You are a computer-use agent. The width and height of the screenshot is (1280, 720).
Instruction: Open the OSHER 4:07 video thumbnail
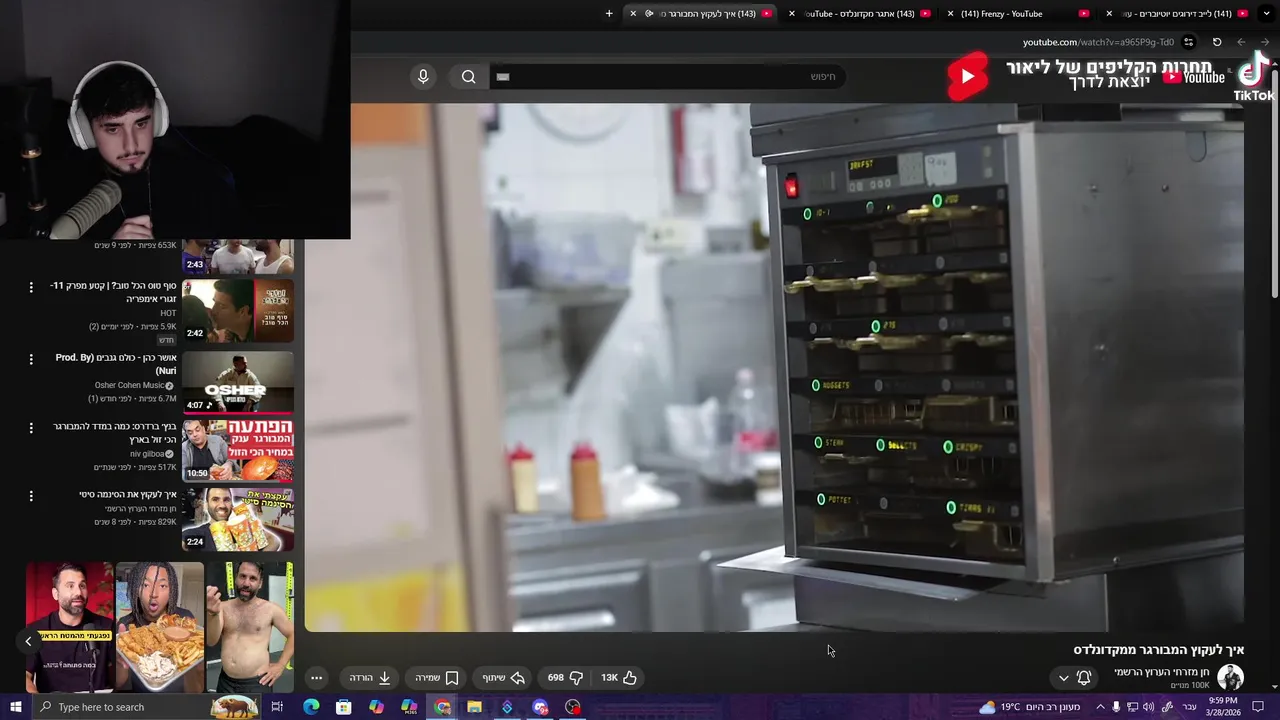238,382
